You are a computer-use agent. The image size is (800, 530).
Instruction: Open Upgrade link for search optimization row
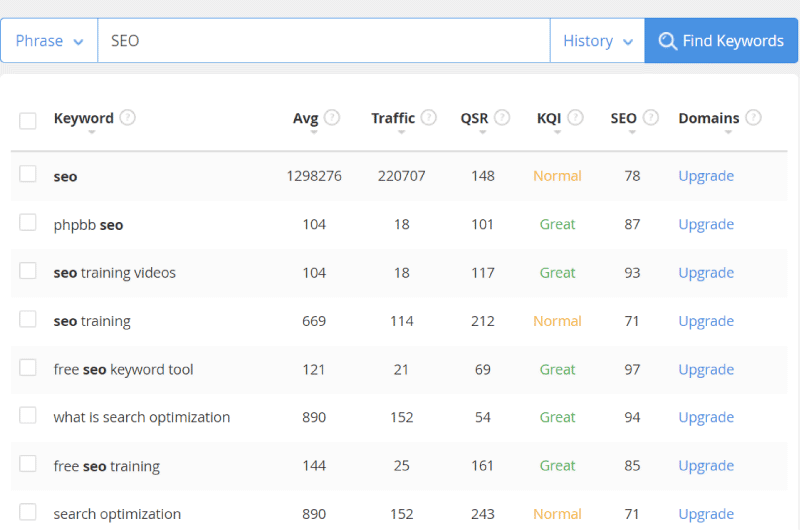pyautogui.click(x=706, y=514)
